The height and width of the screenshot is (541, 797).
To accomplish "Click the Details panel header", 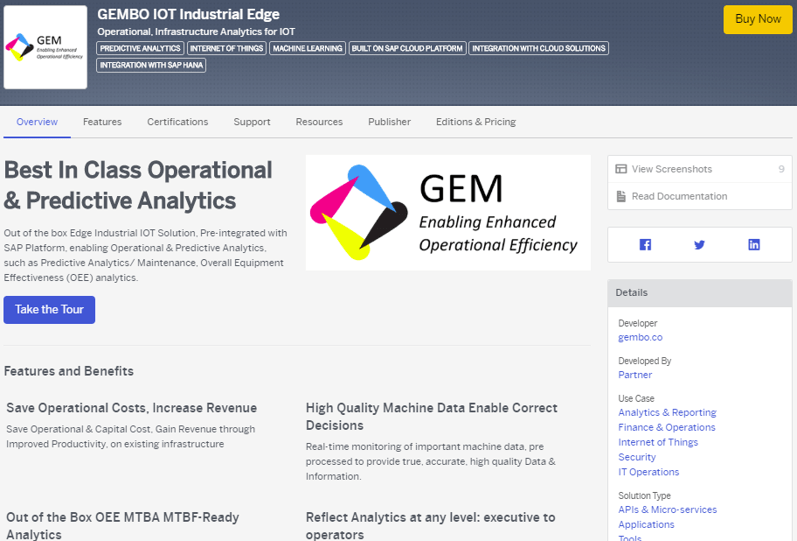I will 699,293.
